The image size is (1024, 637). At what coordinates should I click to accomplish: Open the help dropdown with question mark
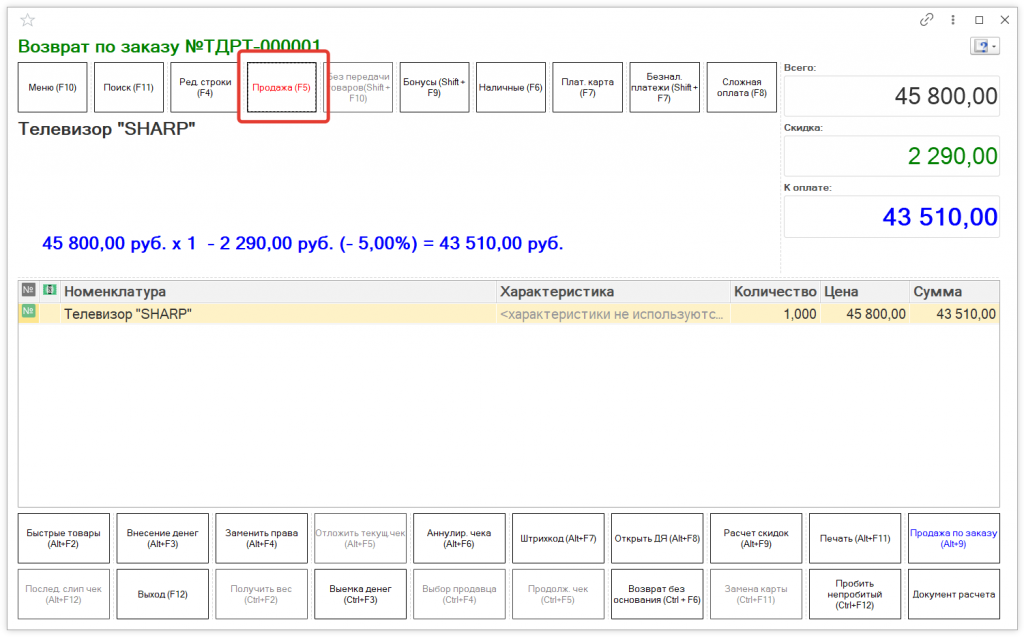click(x=984, y=46)
